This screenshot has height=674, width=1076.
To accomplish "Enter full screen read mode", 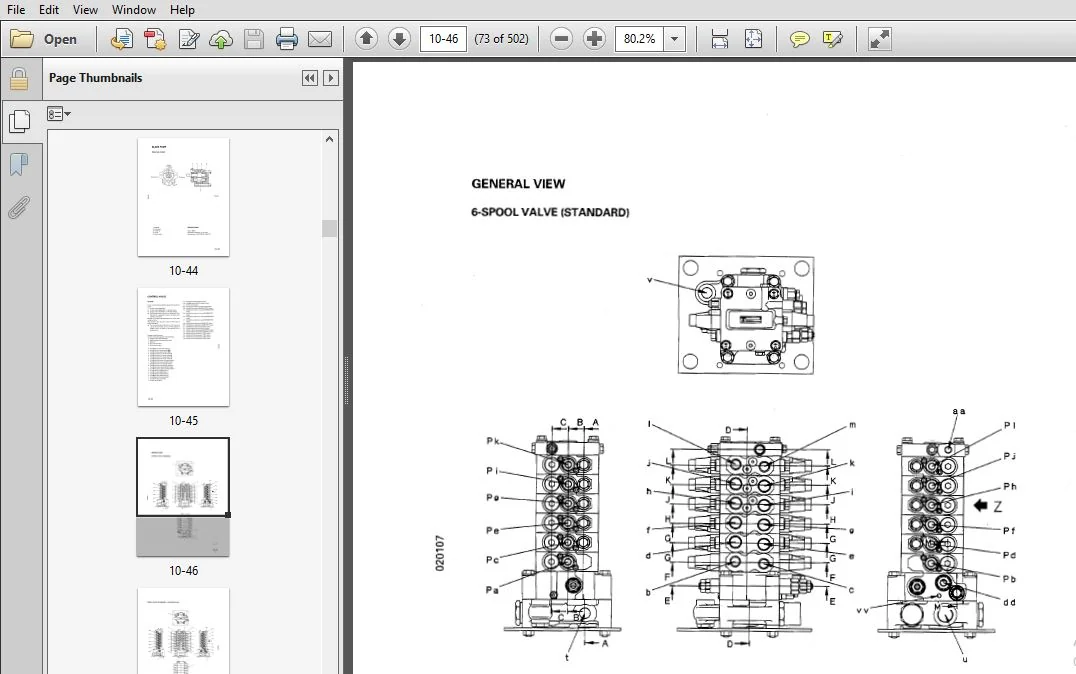I will coord(880,39).
